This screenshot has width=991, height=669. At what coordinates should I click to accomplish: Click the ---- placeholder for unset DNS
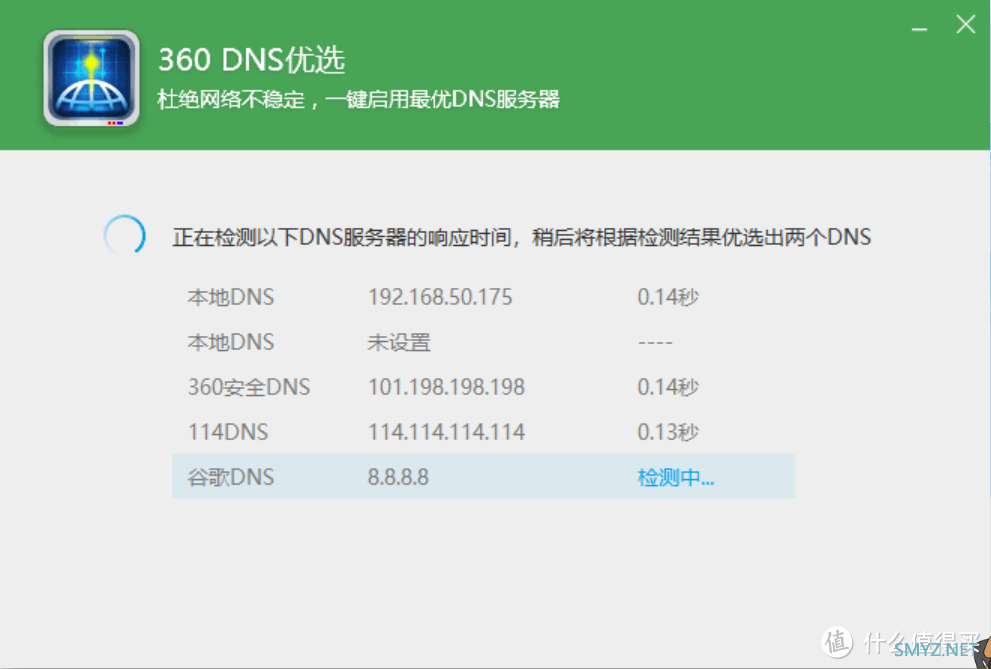point(655,342)
